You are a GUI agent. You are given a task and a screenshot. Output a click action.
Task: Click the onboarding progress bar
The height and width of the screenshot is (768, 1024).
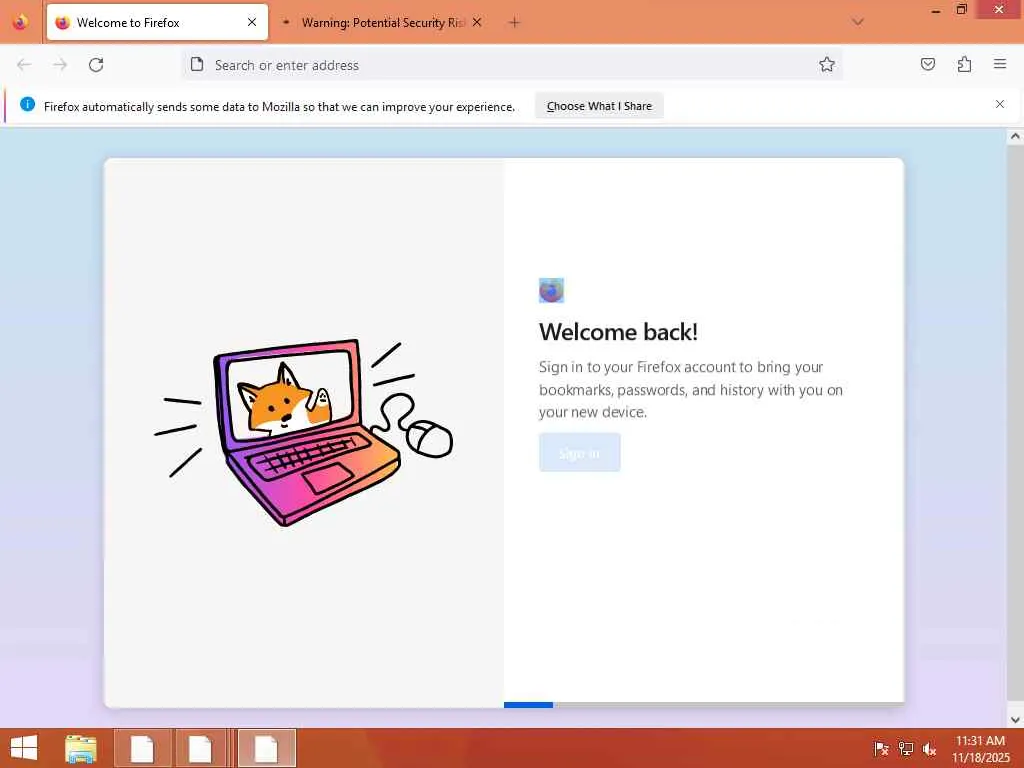[704, 705]
